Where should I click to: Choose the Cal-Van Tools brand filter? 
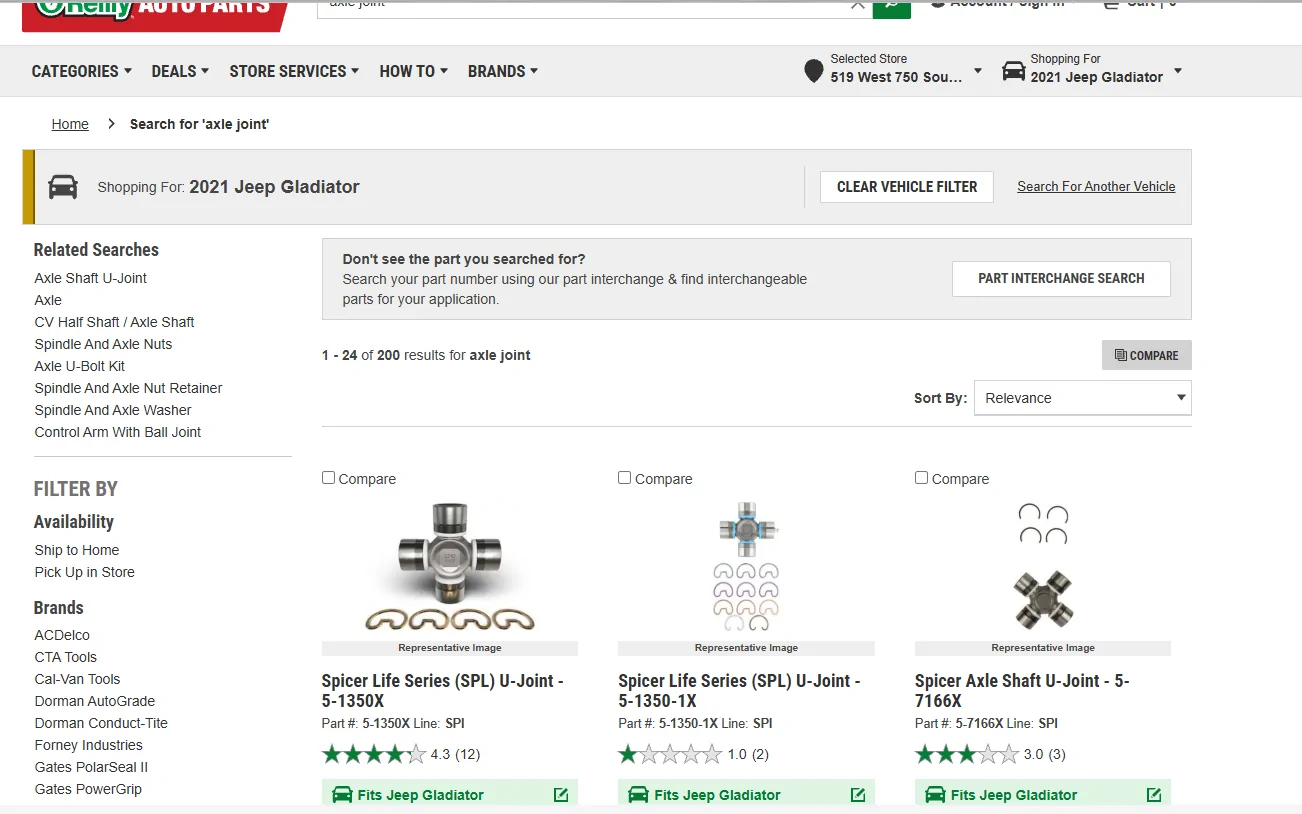click(77, 679)
